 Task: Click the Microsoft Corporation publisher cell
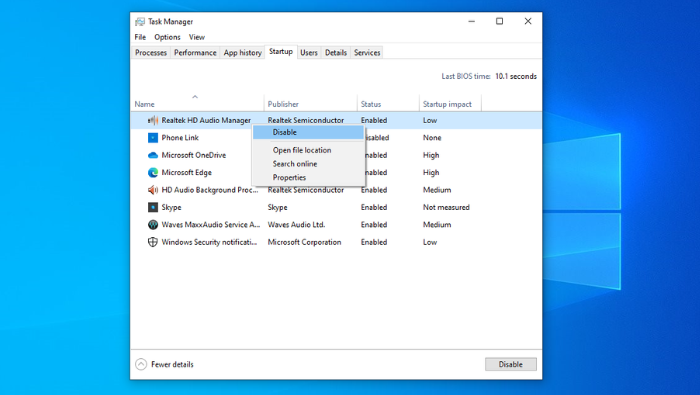click(x=304, y=242)
